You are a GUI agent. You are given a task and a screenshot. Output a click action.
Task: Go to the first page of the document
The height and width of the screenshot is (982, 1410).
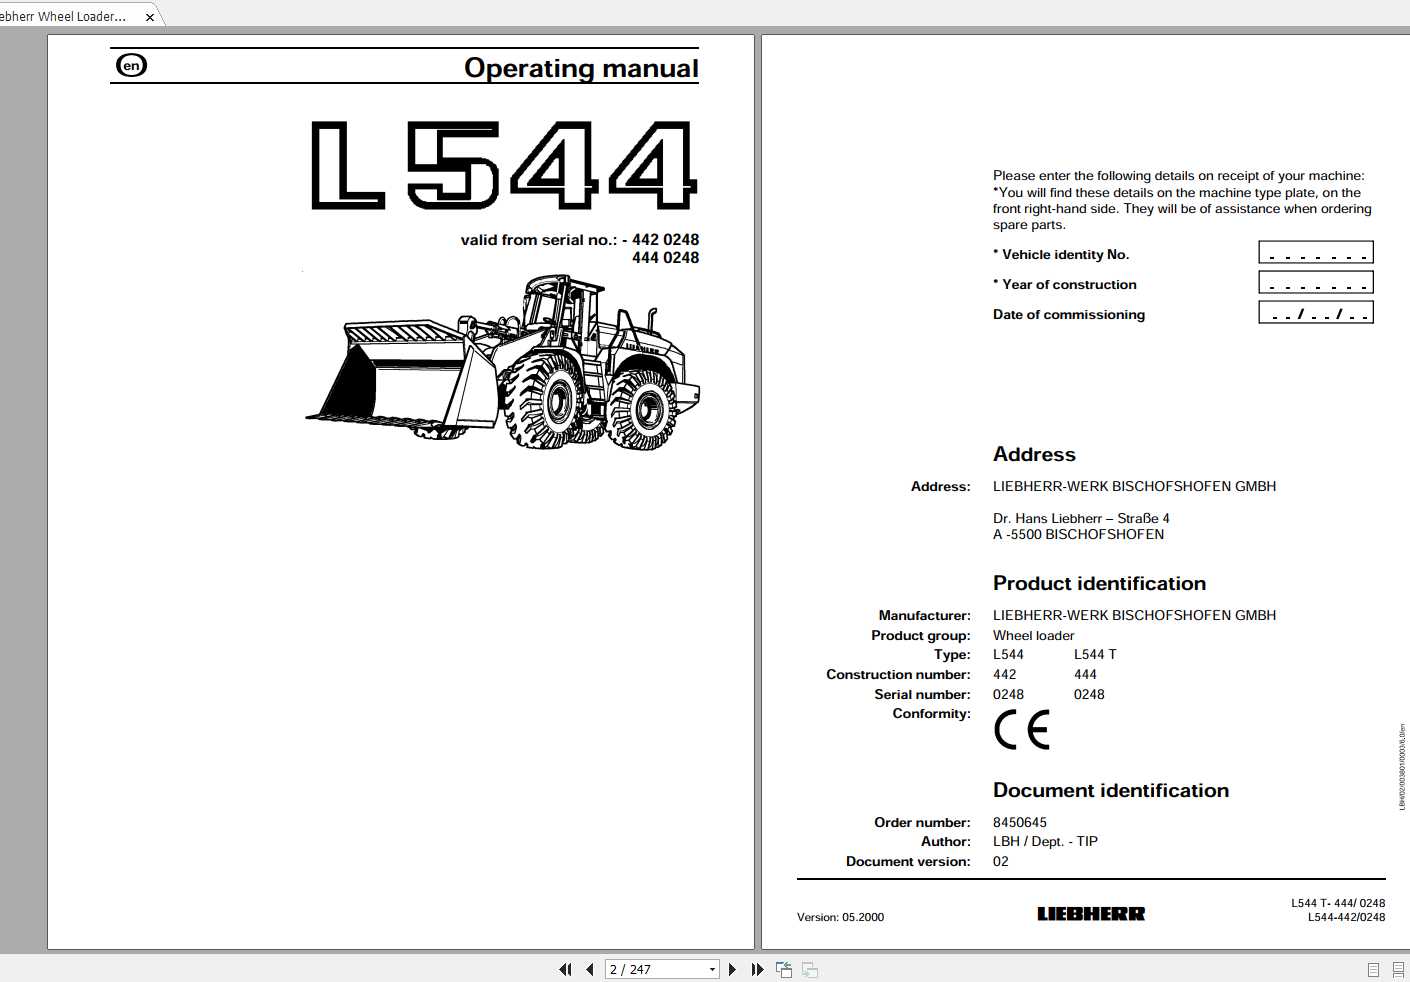[x=566, y=969]
